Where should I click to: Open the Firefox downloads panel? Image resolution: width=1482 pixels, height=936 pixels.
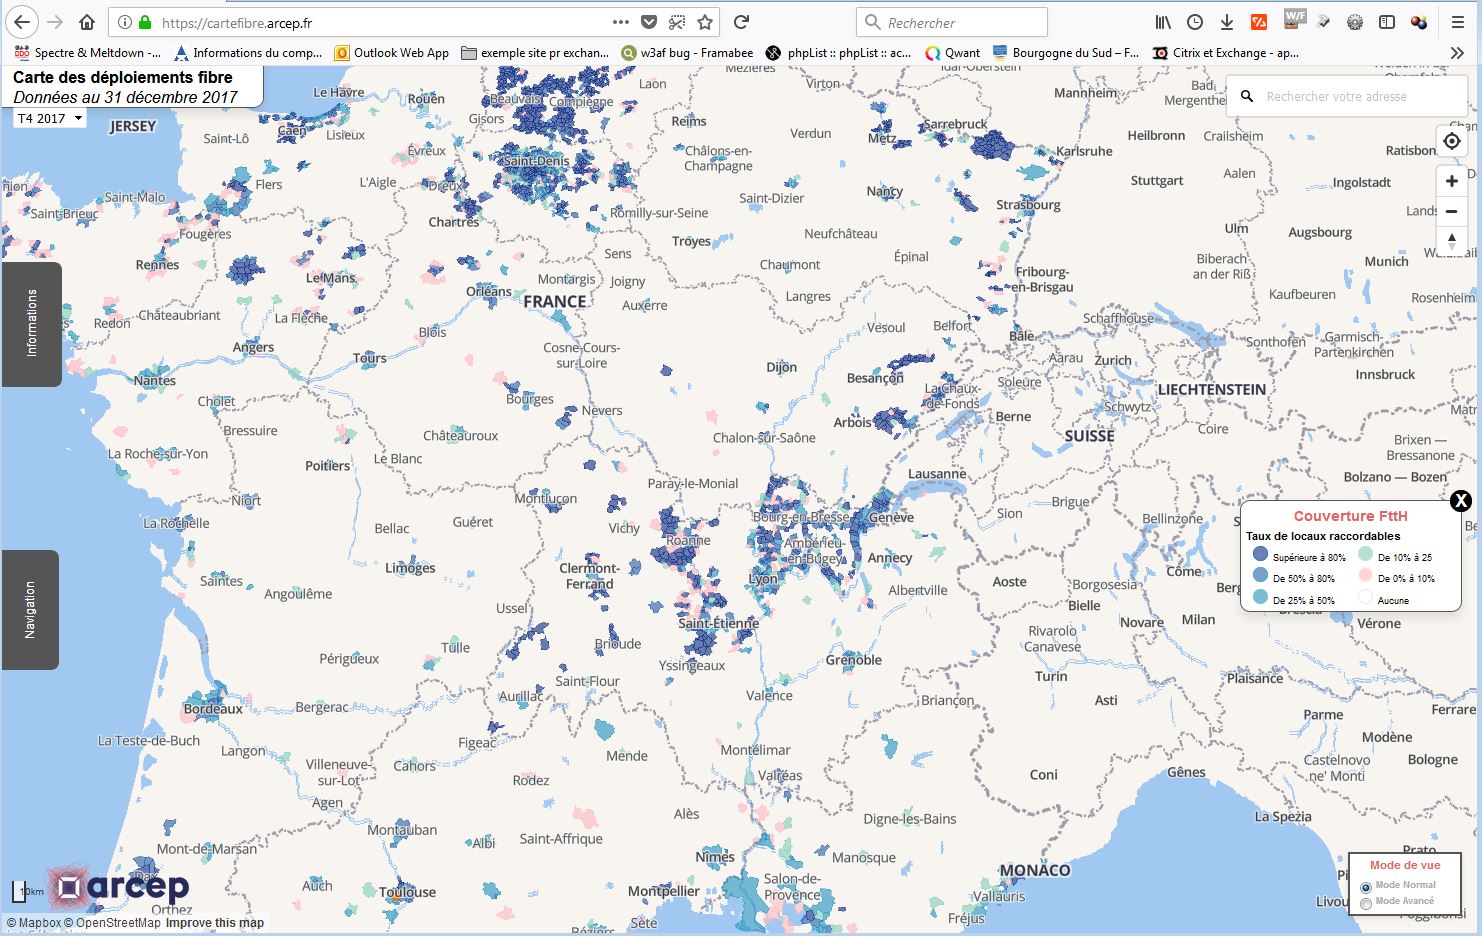[1226, 22]
